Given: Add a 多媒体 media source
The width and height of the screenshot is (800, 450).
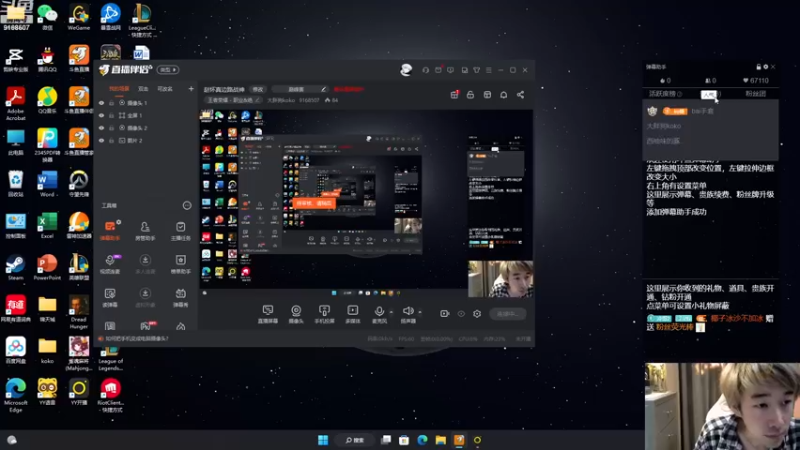Looking at the screenshot, I should 353,314.
